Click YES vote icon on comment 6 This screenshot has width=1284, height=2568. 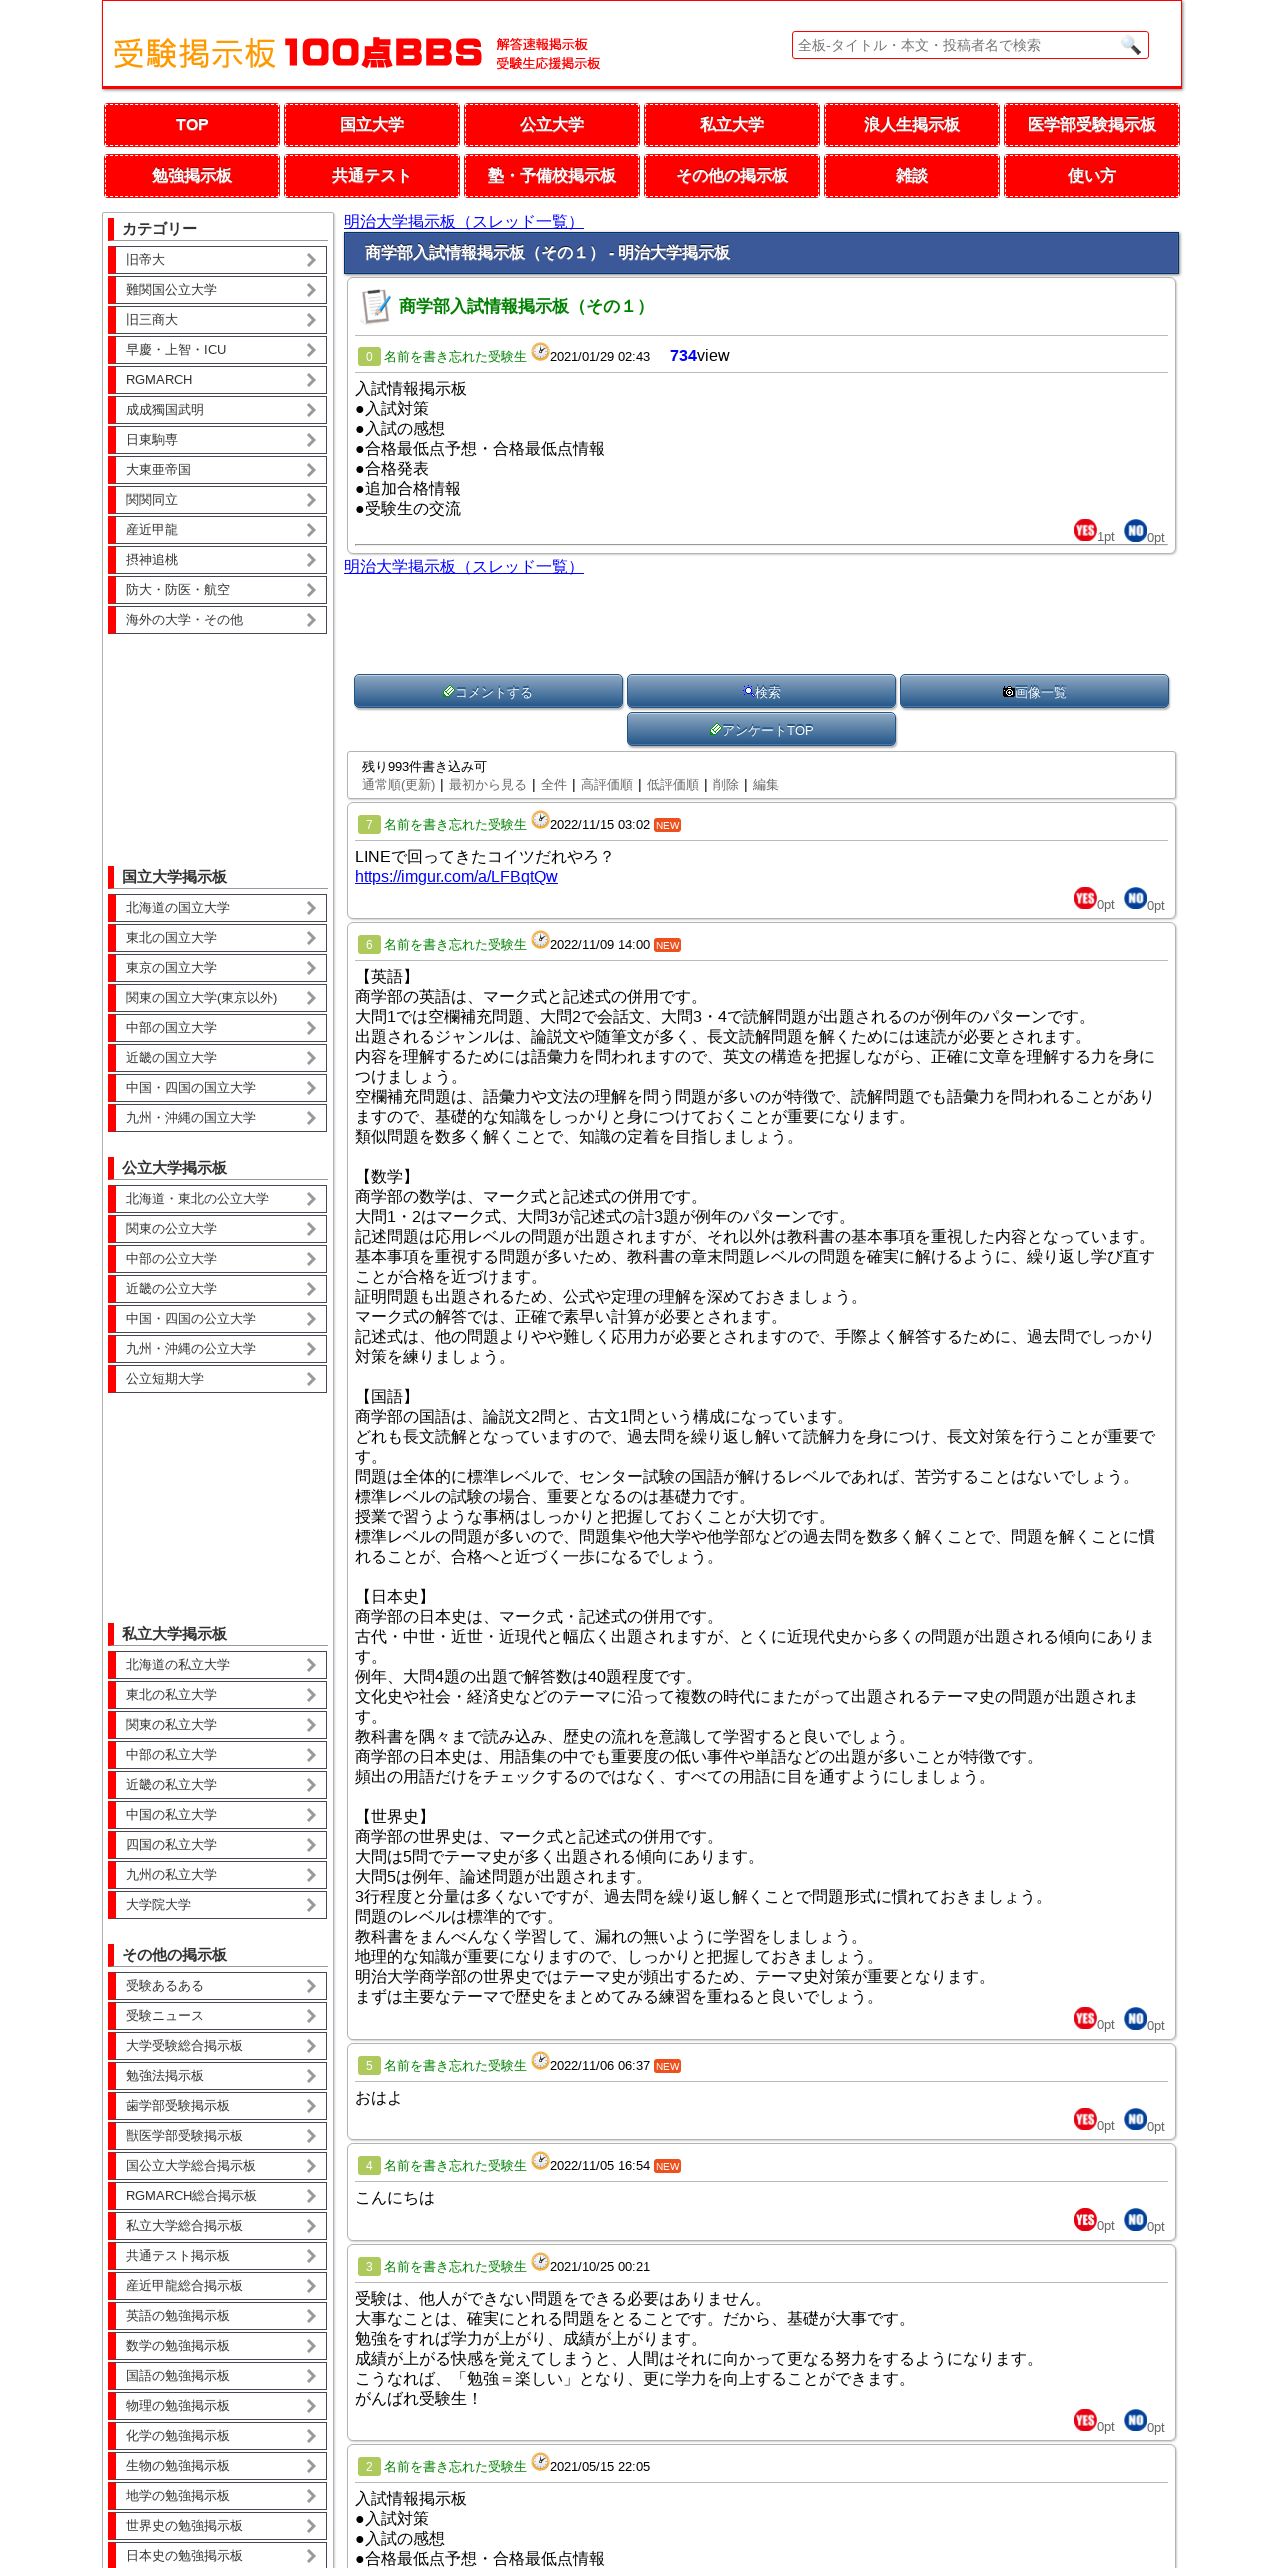coord(1085,2018)
